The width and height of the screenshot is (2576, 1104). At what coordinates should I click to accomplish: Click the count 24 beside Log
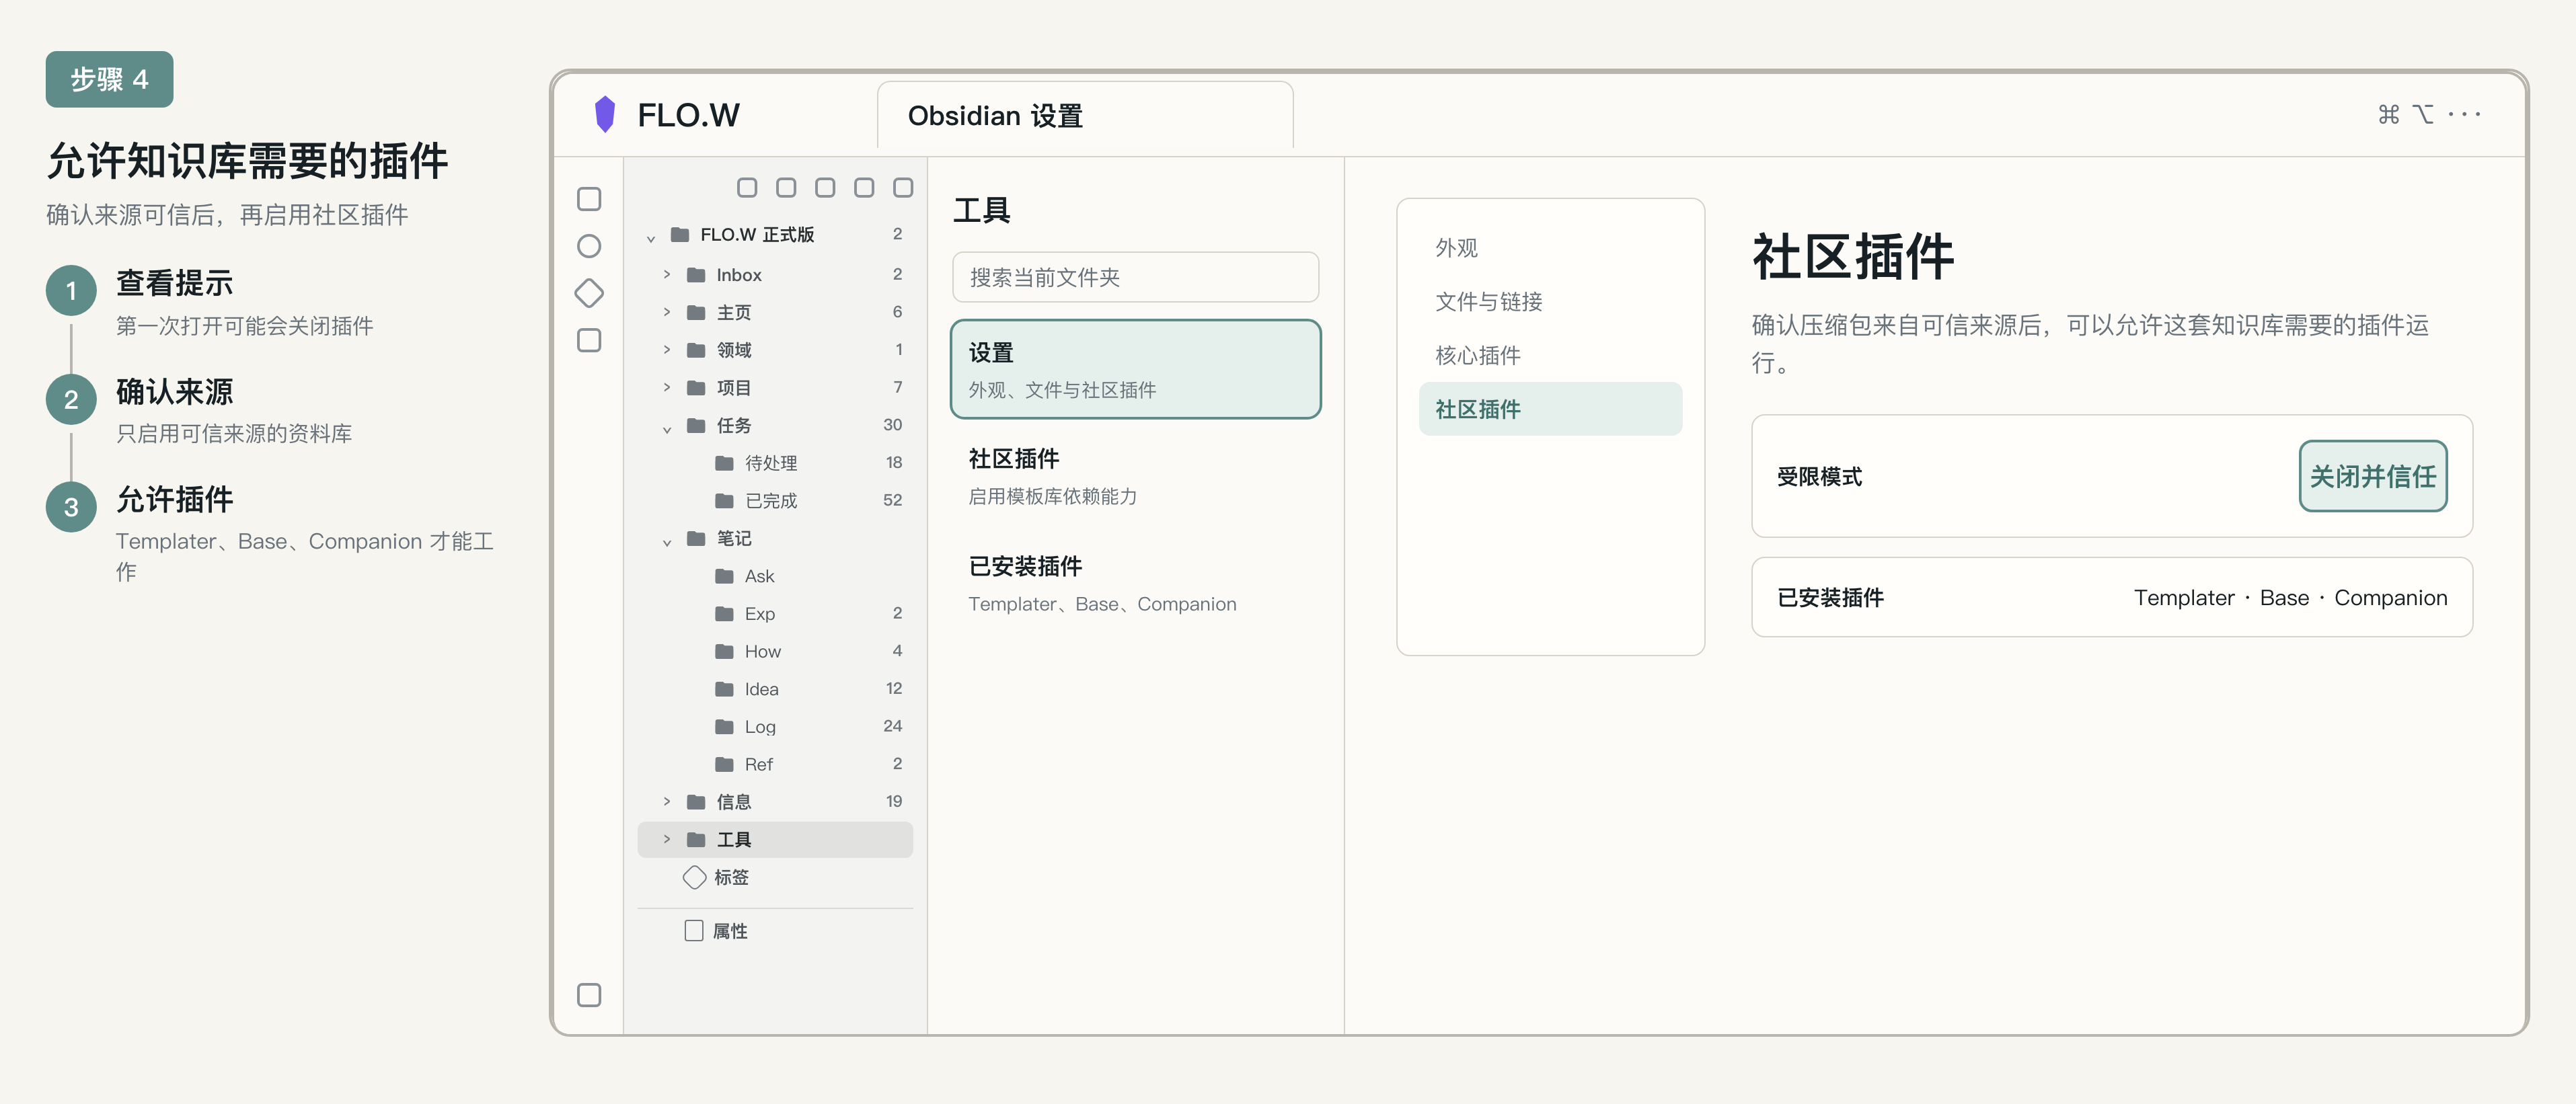(892, 726)
